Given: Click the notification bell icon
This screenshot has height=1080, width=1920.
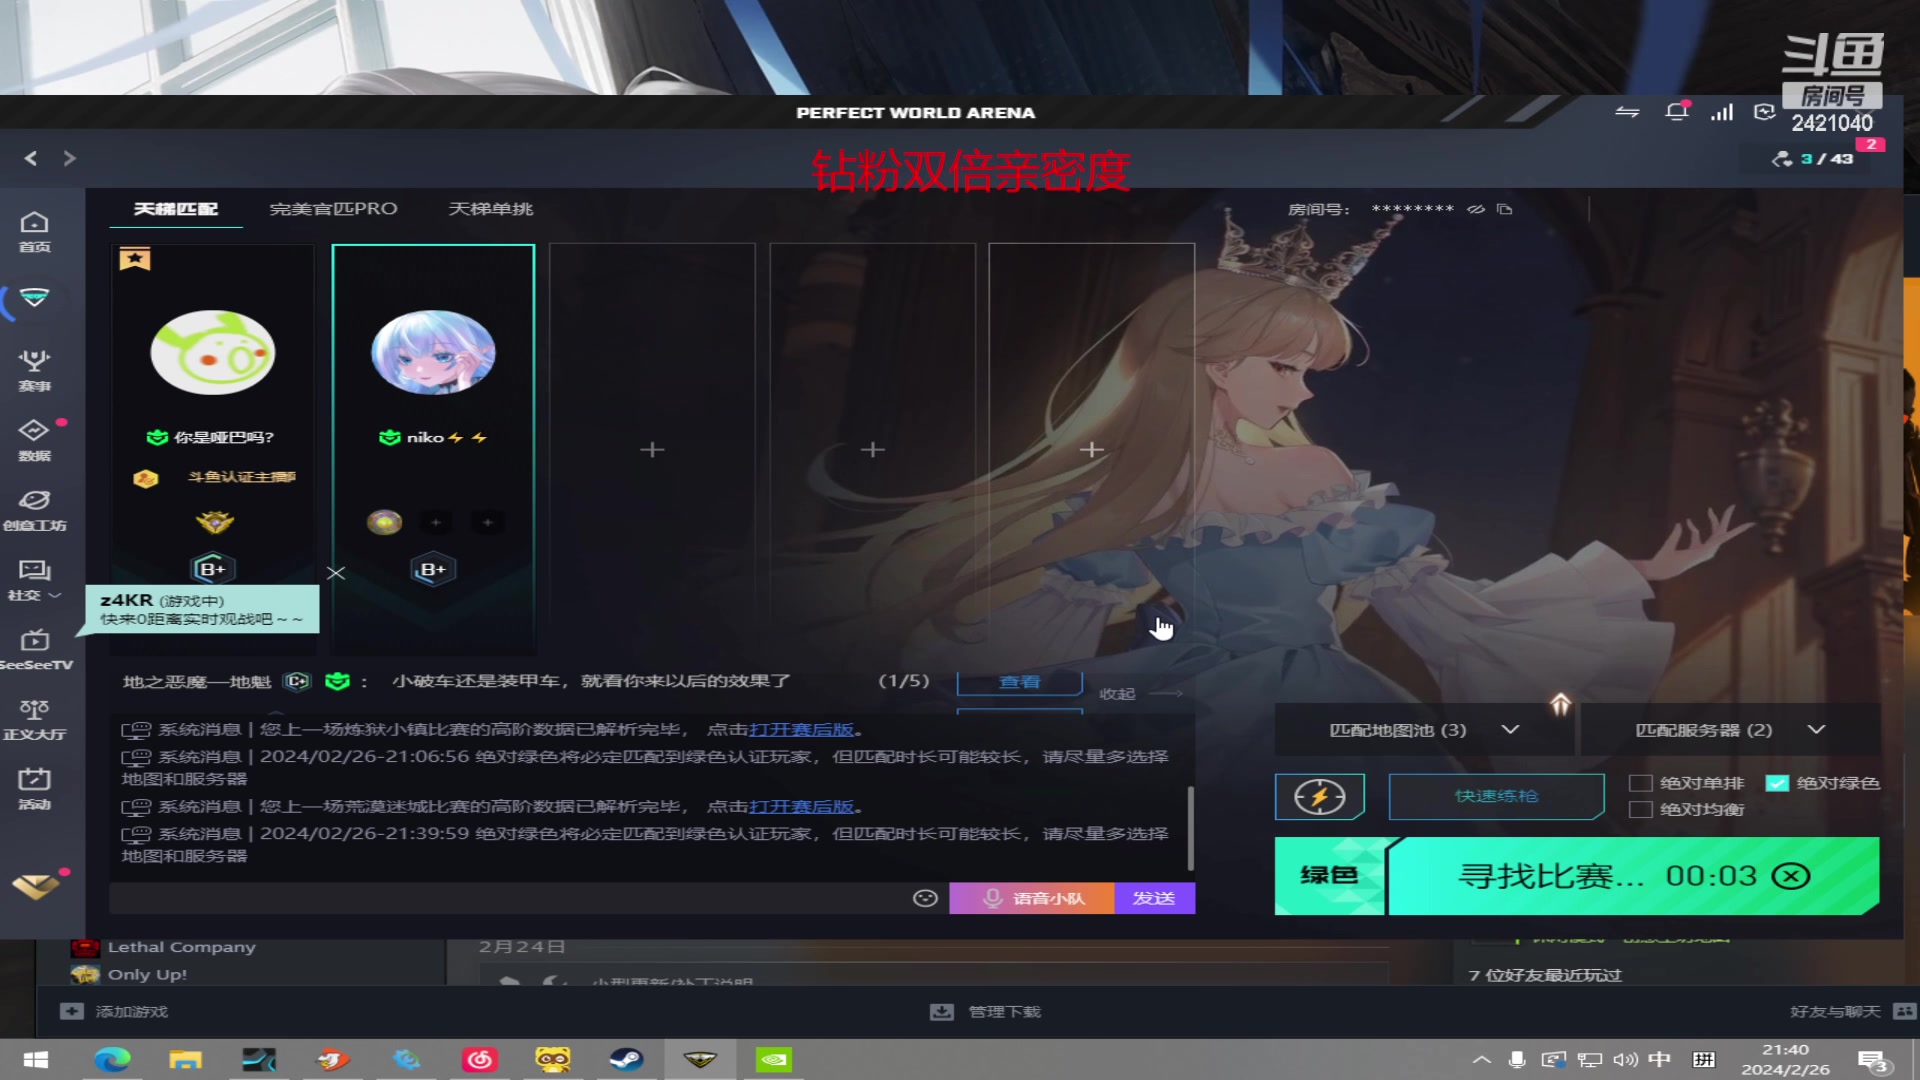Looking at the screenshot, I should pyautogui.click(x=1677, y=112).
